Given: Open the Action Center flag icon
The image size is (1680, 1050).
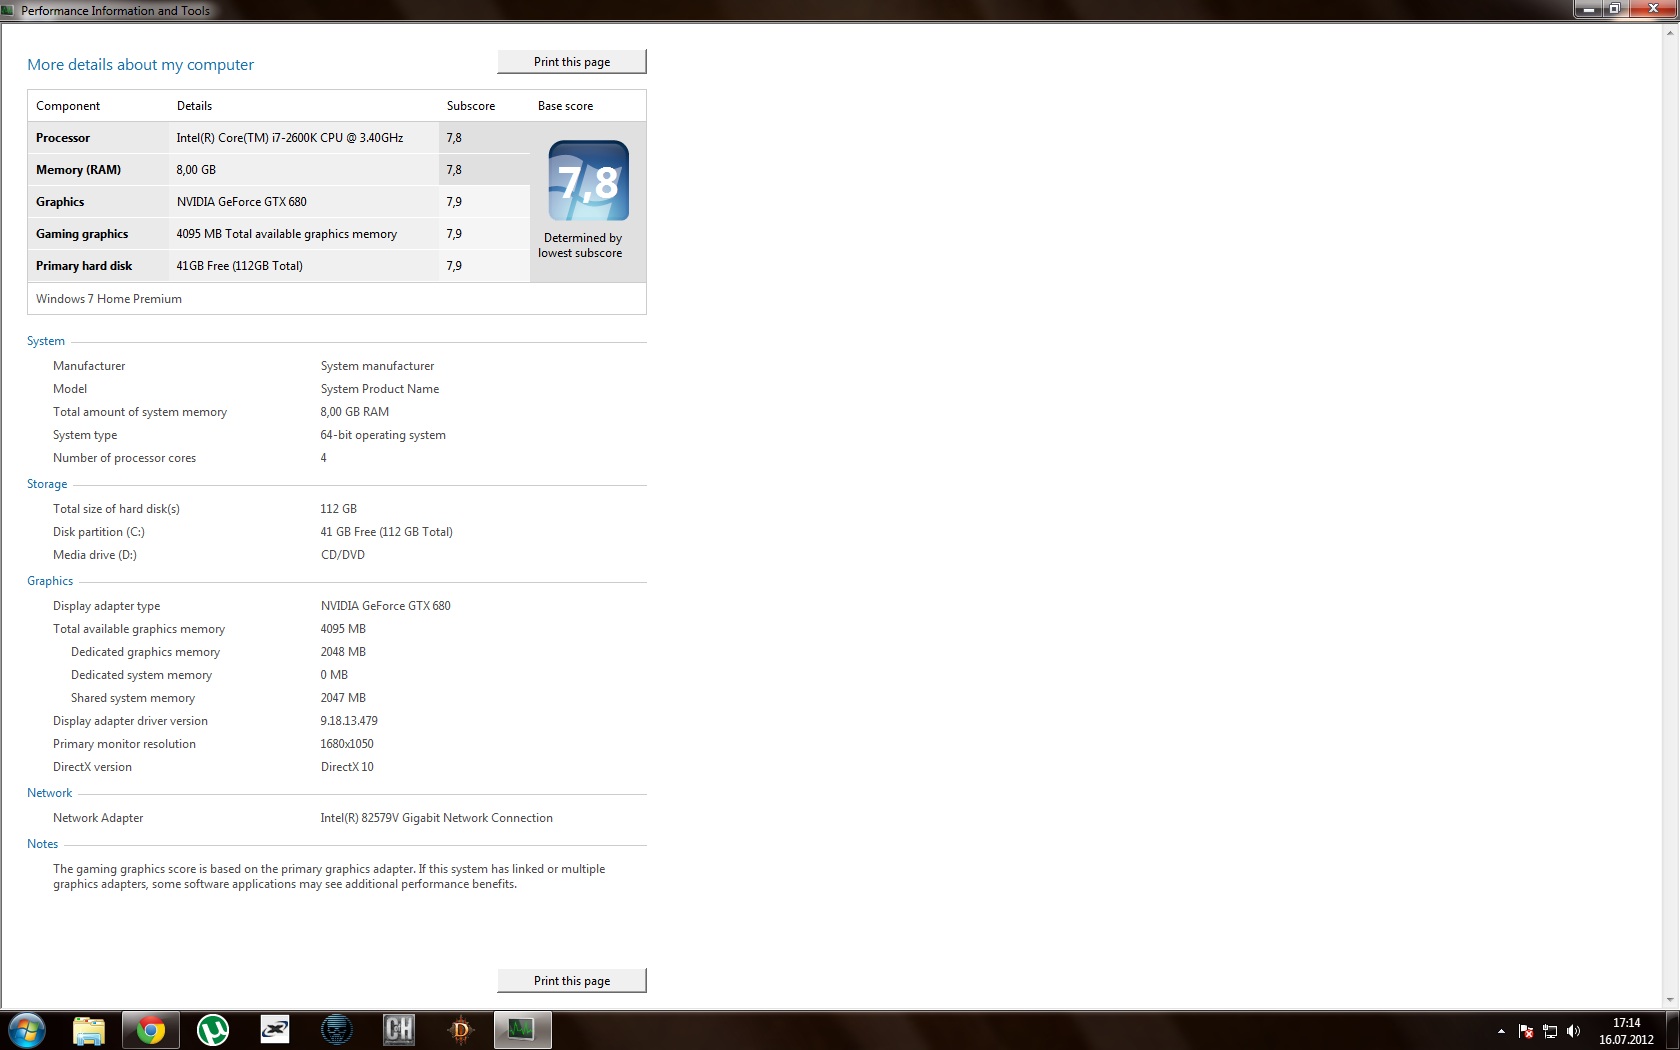Looking at the screenshot, I should click(1526, 1031).
